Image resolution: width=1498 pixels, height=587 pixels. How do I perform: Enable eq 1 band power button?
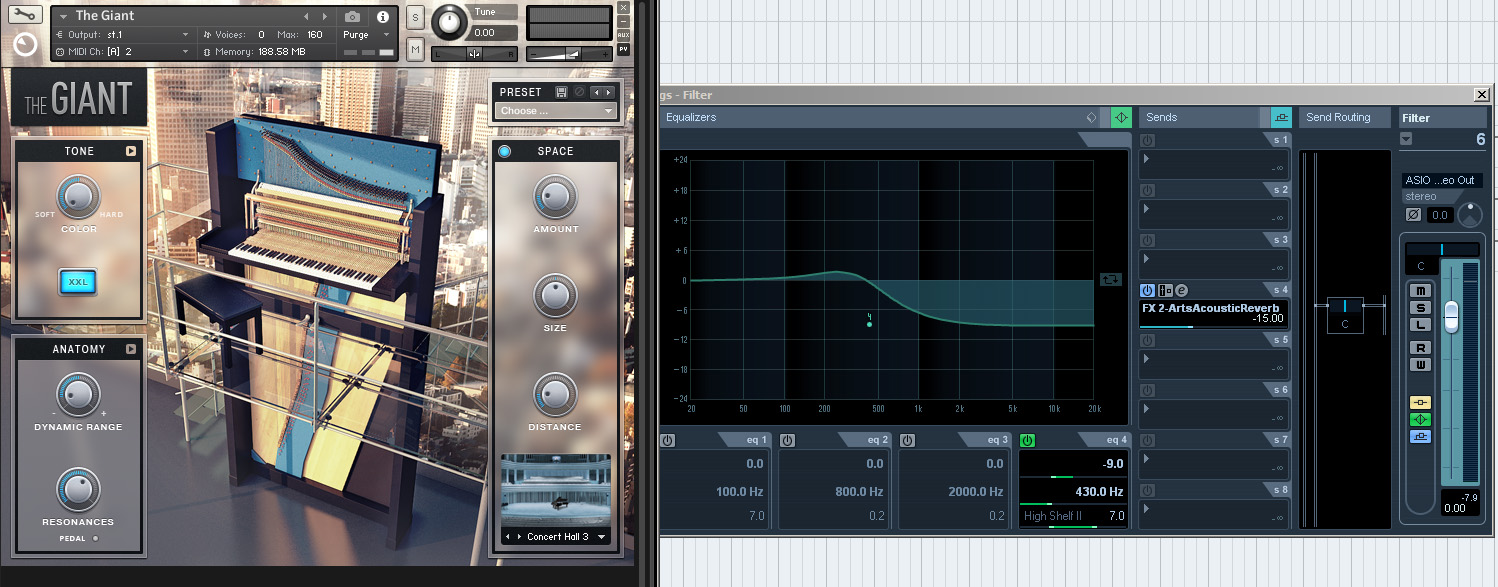(668, 440)
